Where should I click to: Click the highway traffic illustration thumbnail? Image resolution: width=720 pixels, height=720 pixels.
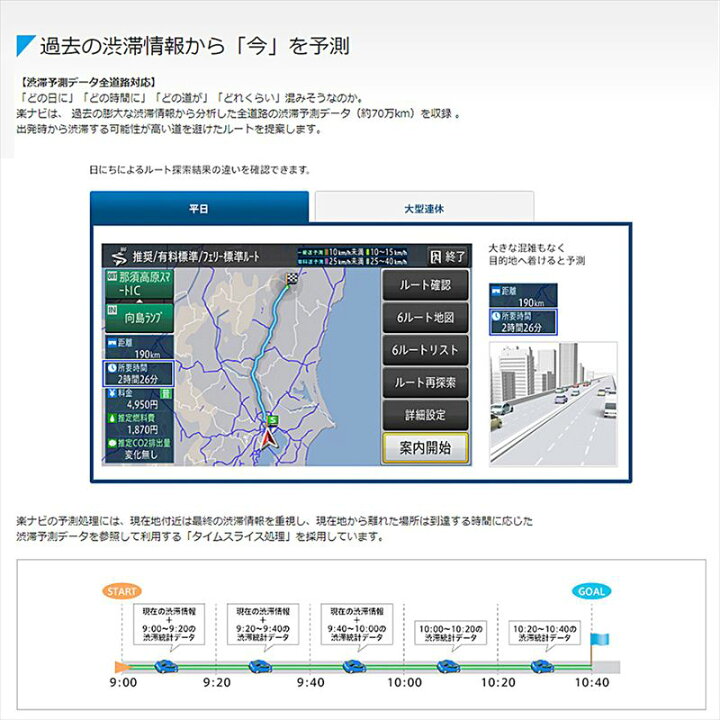pyautogui.click(x=553, y=404)
